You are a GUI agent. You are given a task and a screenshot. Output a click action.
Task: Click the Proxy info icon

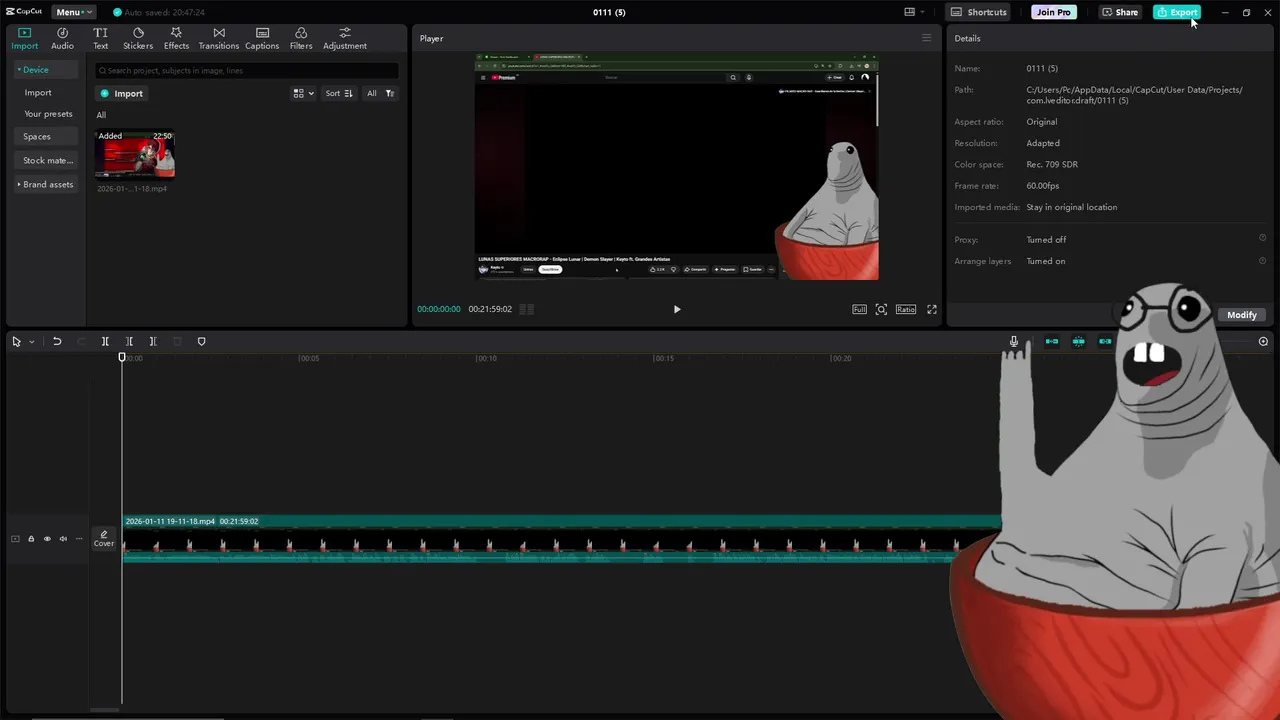click(x=1262, y=238)
